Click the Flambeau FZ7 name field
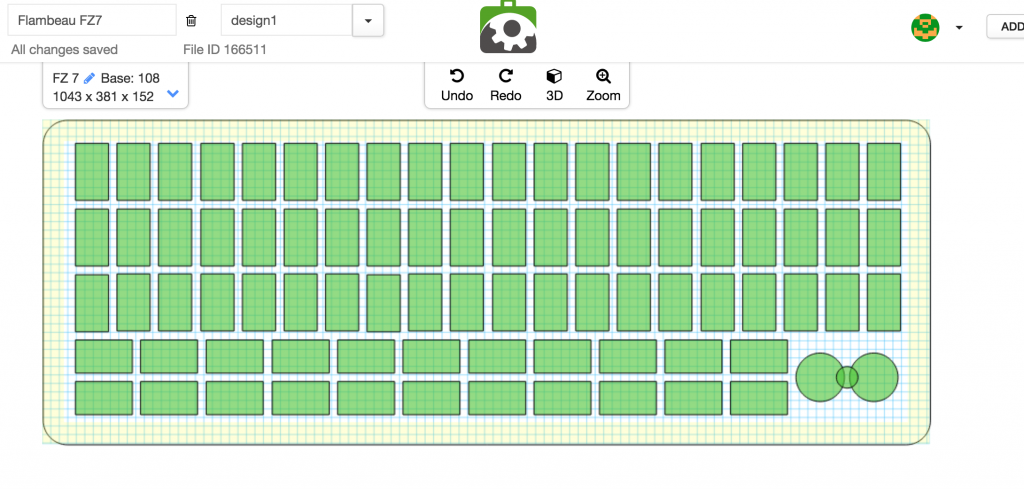1024x489 pixels. (92, 20)
